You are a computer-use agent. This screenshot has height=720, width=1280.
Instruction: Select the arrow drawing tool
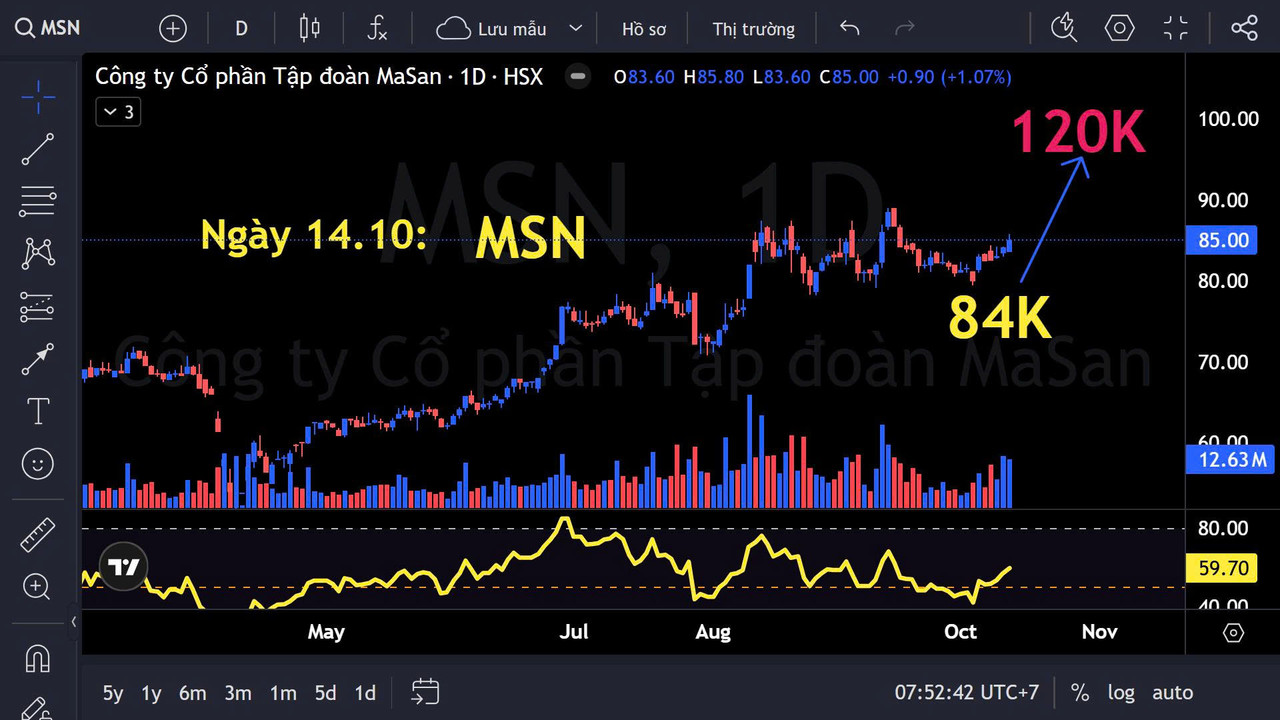coord(38,358)
